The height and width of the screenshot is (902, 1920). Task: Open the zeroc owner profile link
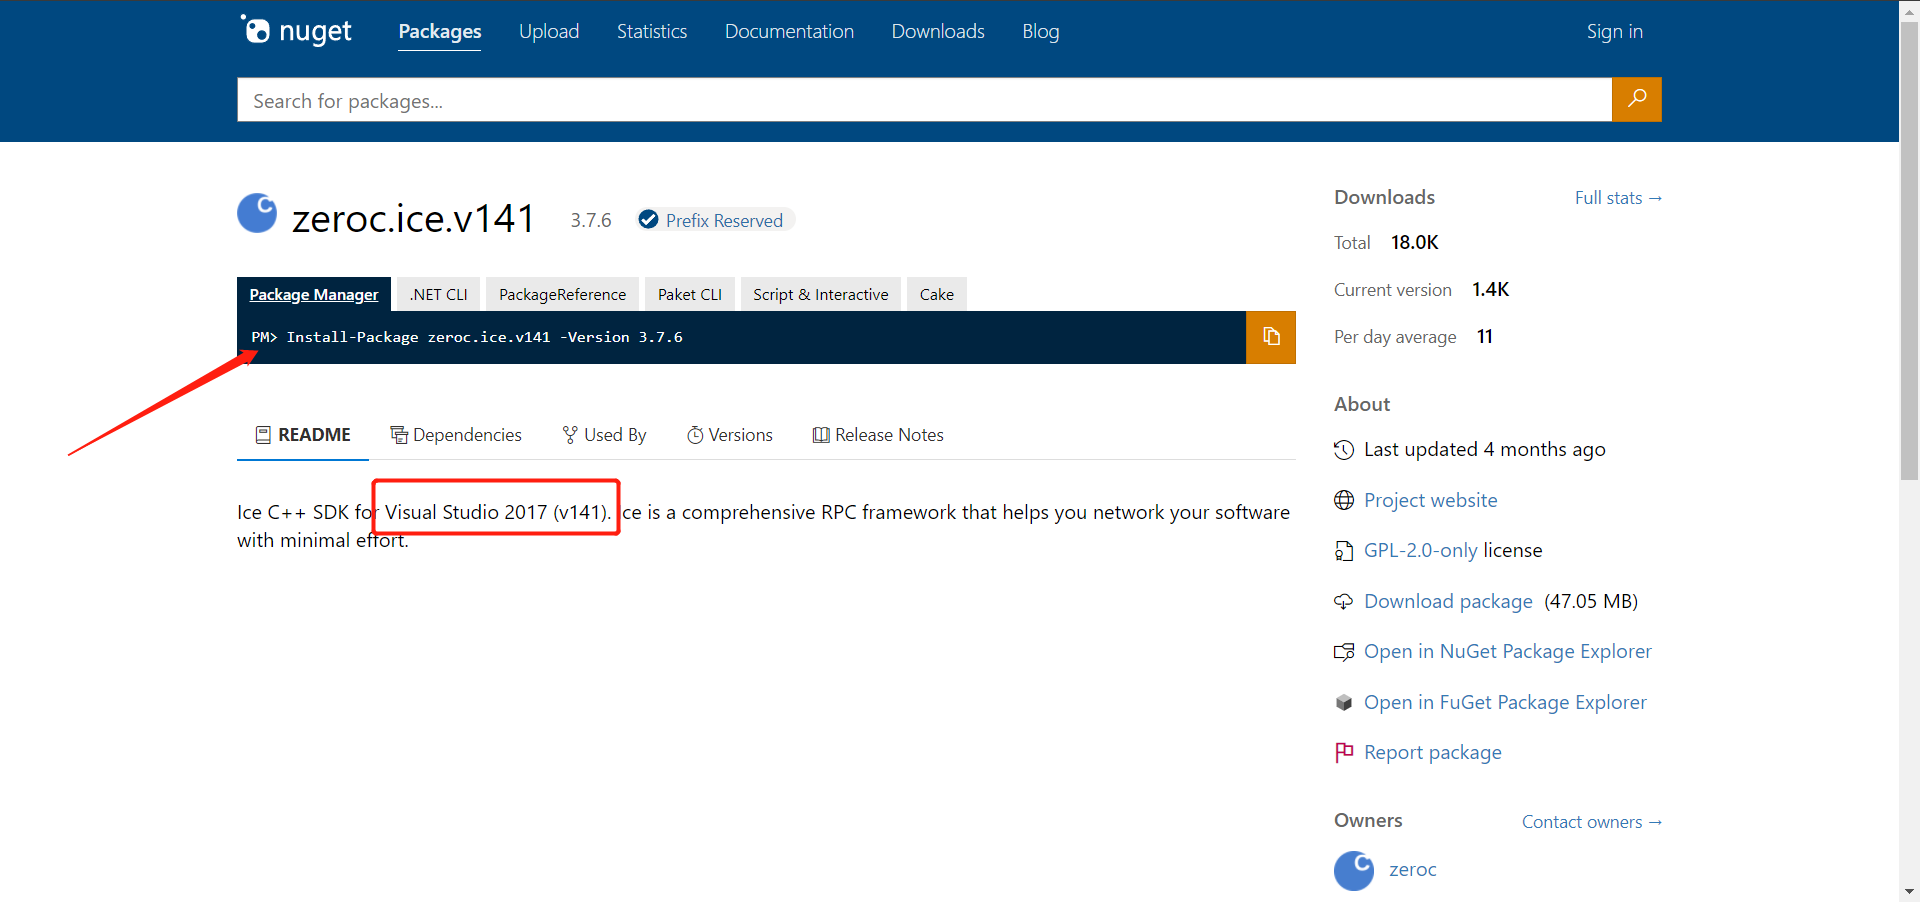pyautogui.click(x=1412, y=869)
